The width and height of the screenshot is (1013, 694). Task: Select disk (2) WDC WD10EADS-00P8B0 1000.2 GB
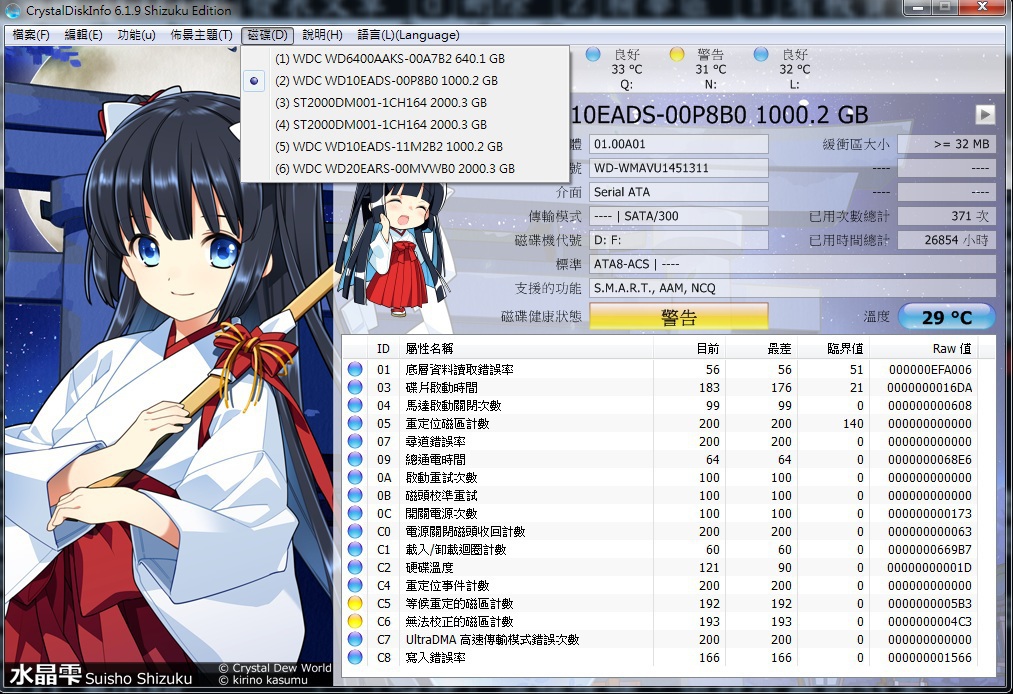[405, 81]
